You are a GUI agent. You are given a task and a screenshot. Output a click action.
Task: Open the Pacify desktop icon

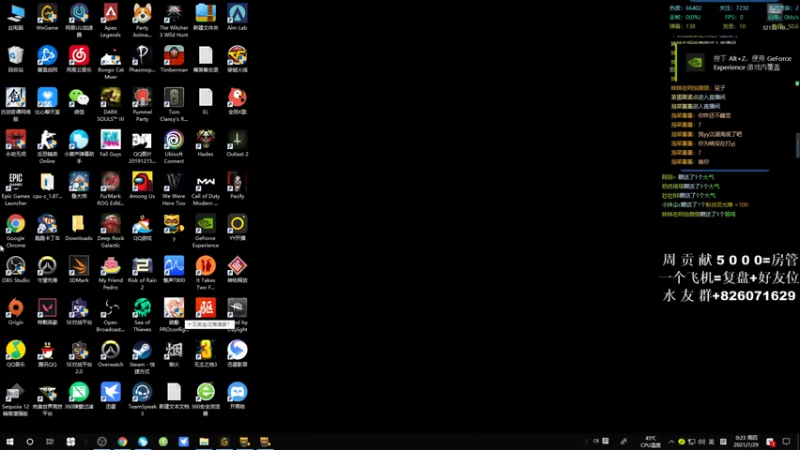tap(237, 185)
